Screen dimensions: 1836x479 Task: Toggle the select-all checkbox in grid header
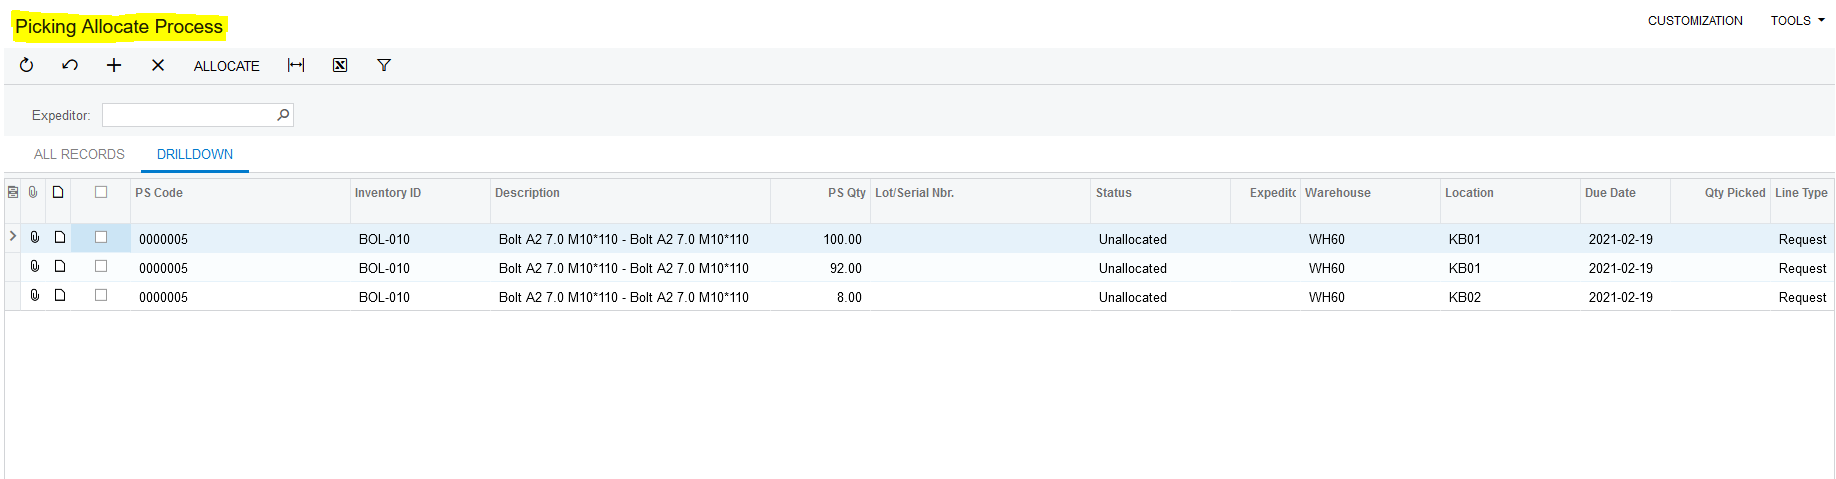[x=101, y=192]
